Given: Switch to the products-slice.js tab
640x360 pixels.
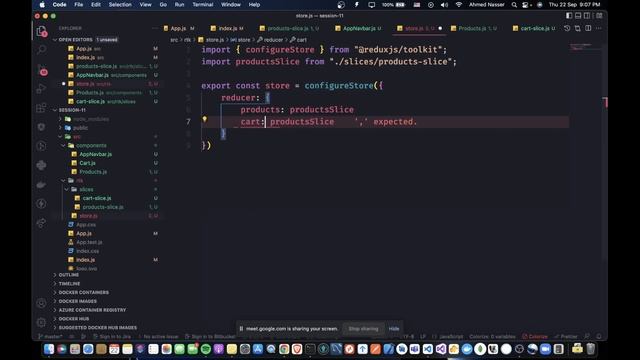Looking at the screenshot, I should coord(288,28).
